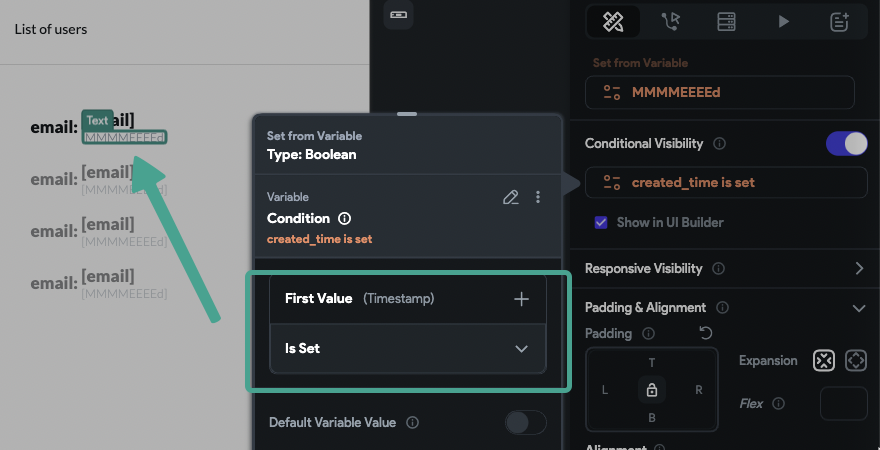The image size is (880, 450).
Task: Open the Backend Query database tab icon
Action: tap(726, 22)
